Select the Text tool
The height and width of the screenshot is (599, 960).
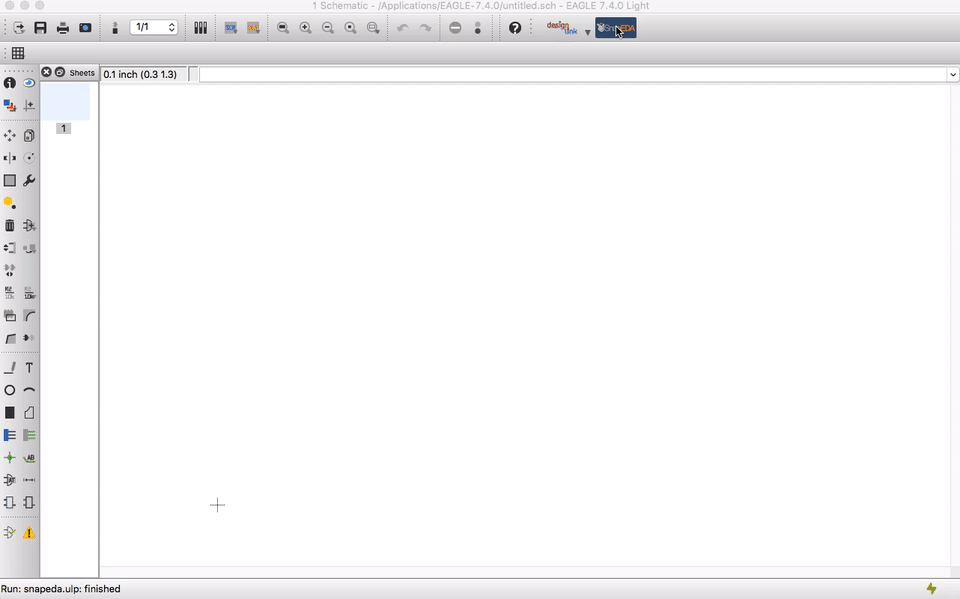click(29, 367)
